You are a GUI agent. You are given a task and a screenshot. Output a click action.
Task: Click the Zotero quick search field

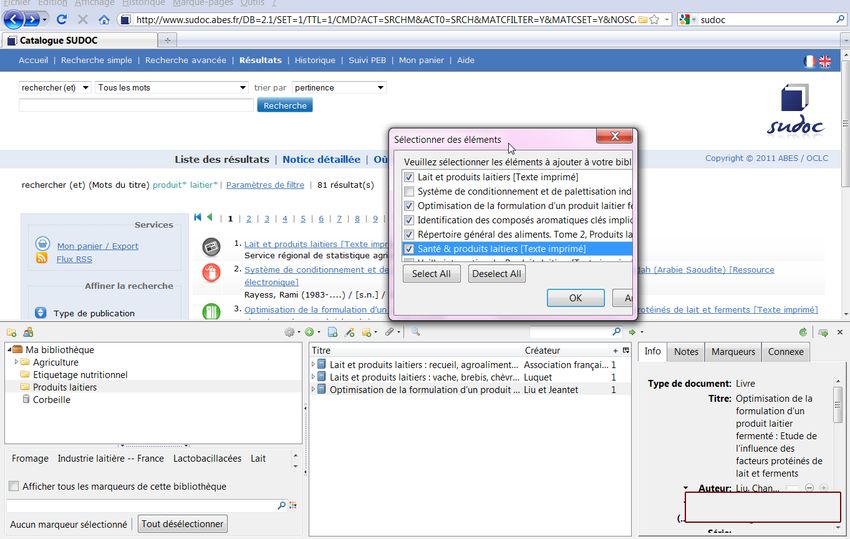(576, 331)
